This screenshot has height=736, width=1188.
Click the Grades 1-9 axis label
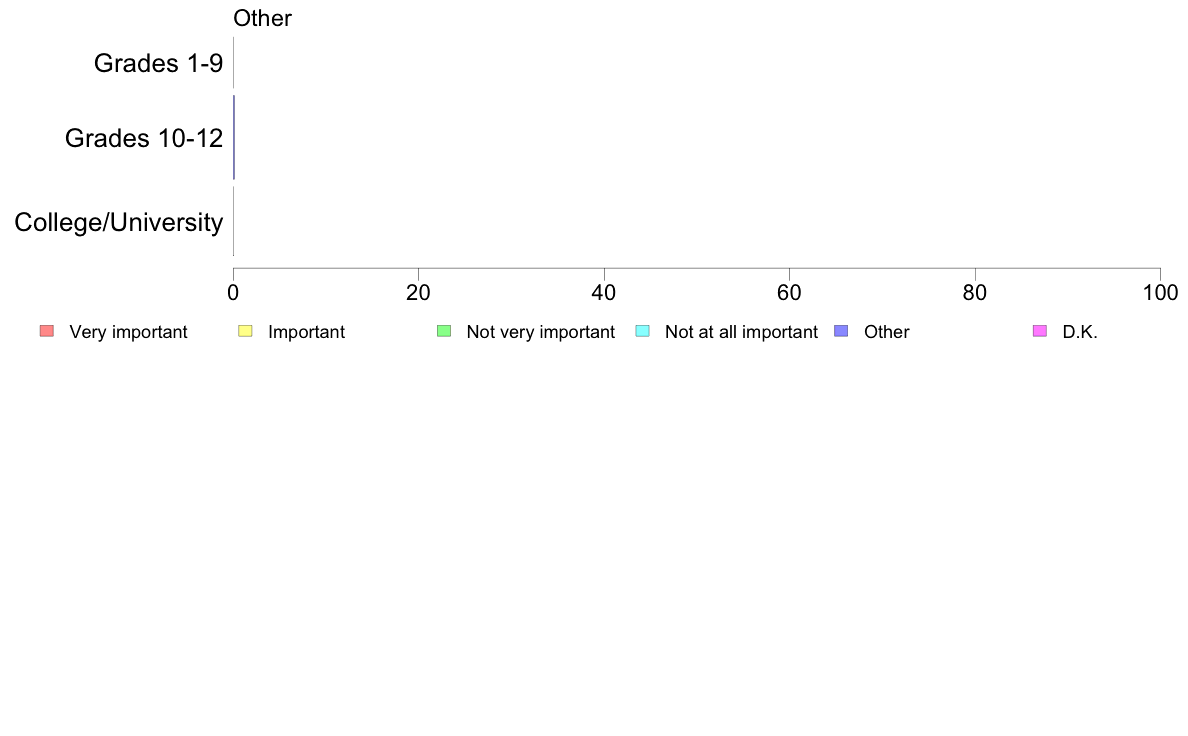pyautogui.click(x=158, y=63)
